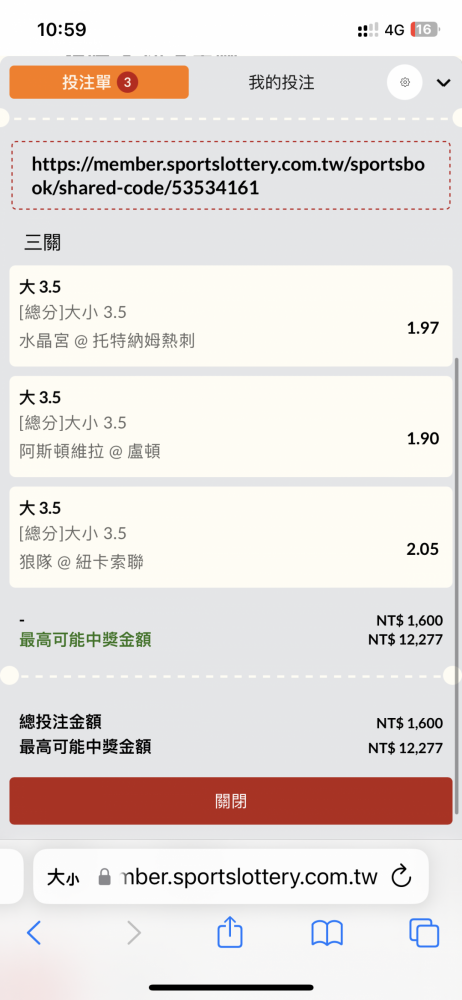
Task: Click the 關閉 button
Action: (x=230, y=801)
